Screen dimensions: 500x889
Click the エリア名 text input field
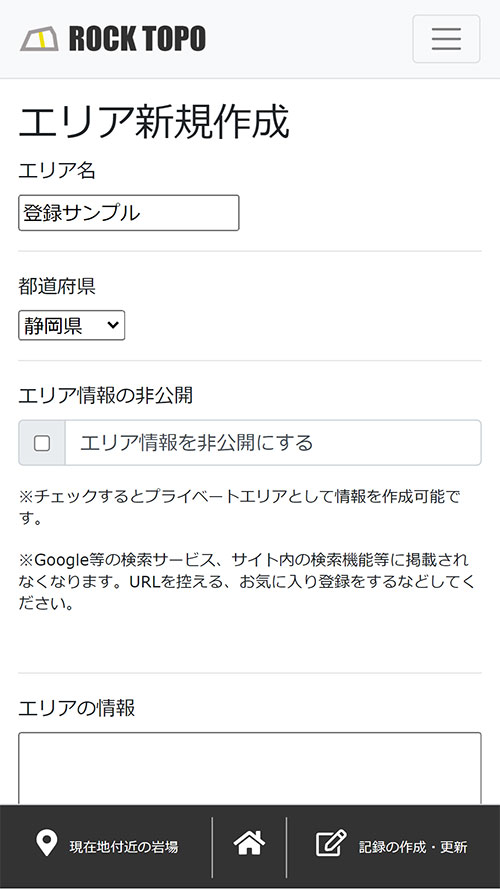point(129,213)
